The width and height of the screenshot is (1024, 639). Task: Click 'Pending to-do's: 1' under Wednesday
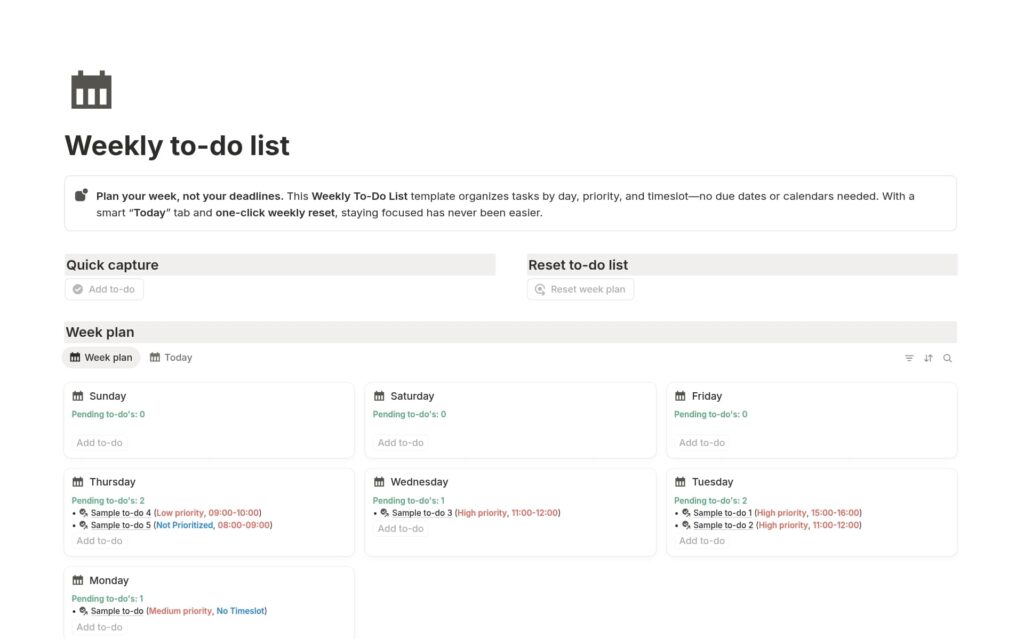click(409, 500)
